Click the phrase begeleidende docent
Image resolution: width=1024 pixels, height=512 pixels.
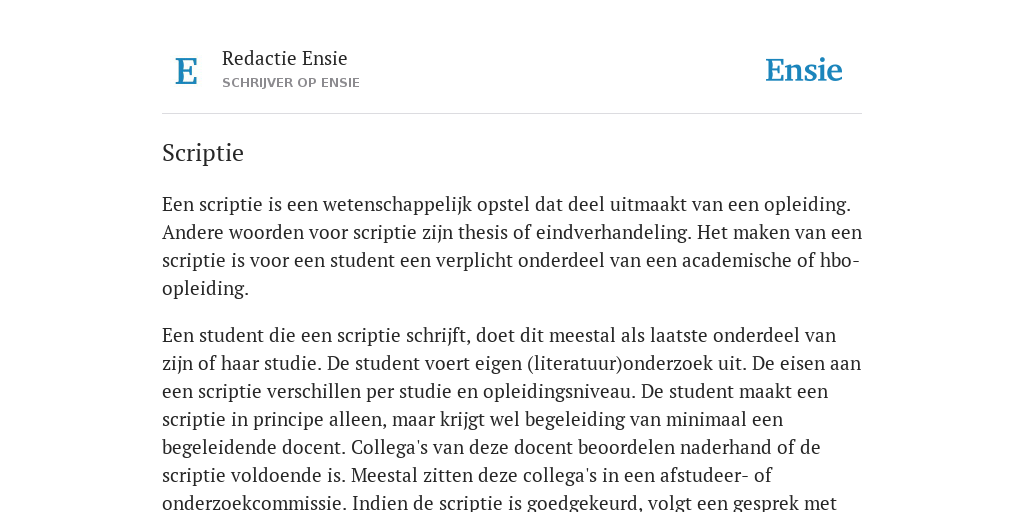254,447
